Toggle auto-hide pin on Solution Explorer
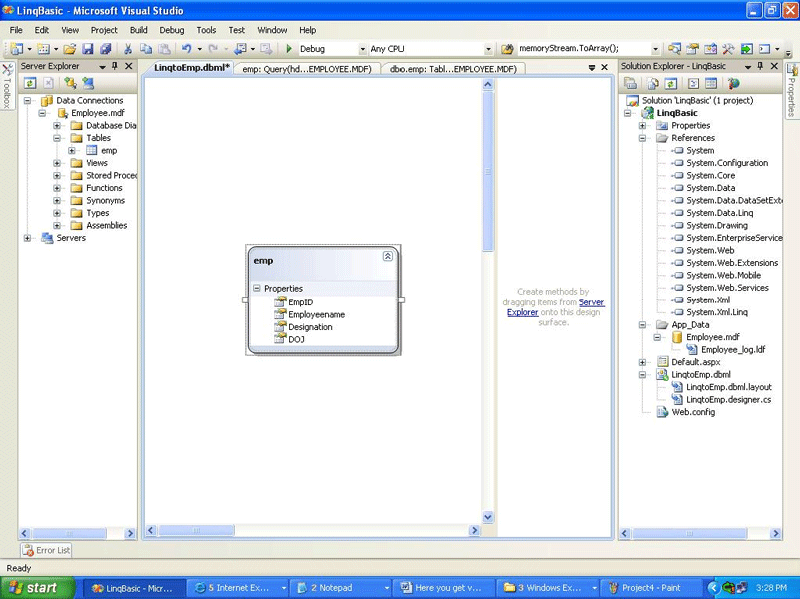 click(x=760, y=66)
